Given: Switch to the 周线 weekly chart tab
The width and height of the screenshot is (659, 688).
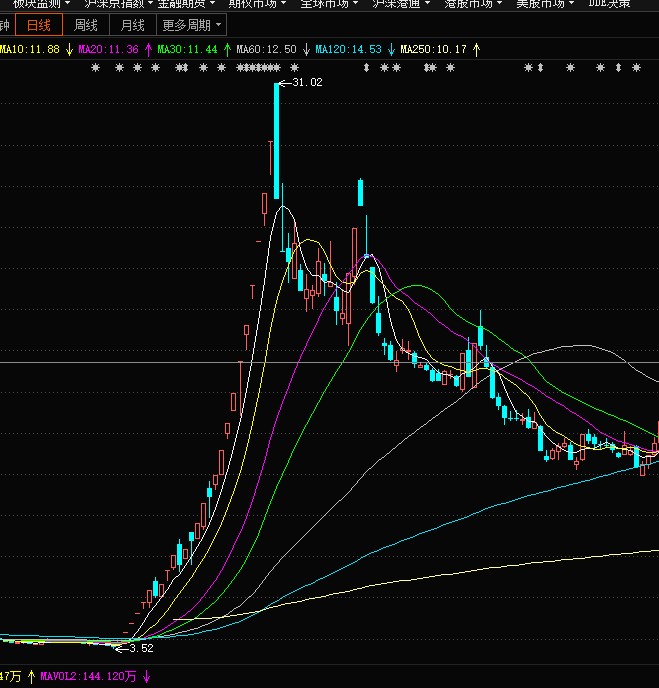Looking at the screenshot, I should pyautogui.click(x=86, y=25).
